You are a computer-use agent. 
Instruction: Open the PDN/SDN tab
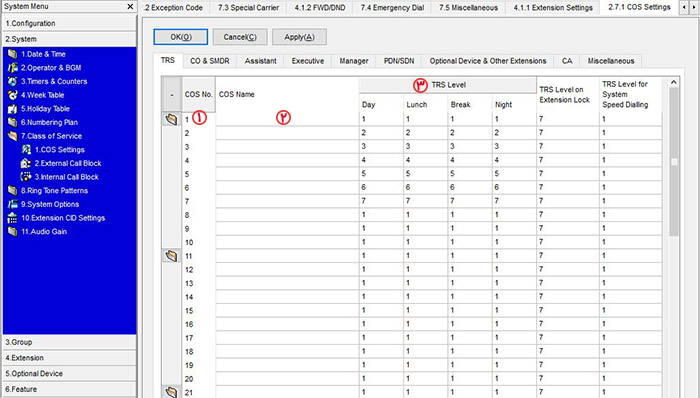point(399,61)
